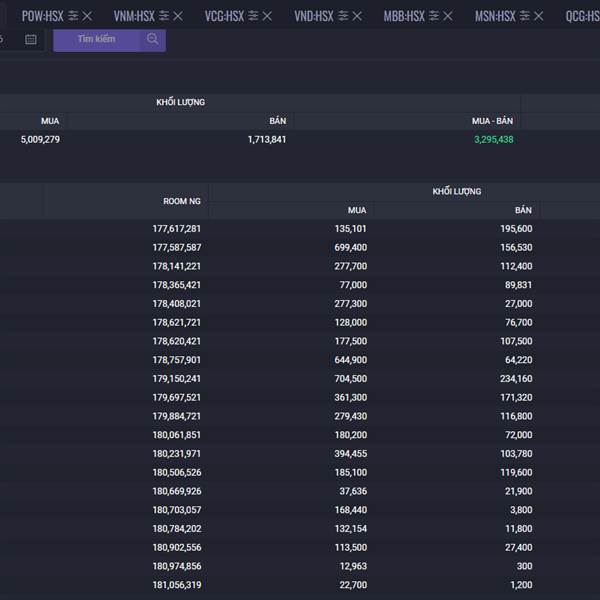Open the calendar date picker icon
Viewport: 600px width, 600px height.
point(31,39)
